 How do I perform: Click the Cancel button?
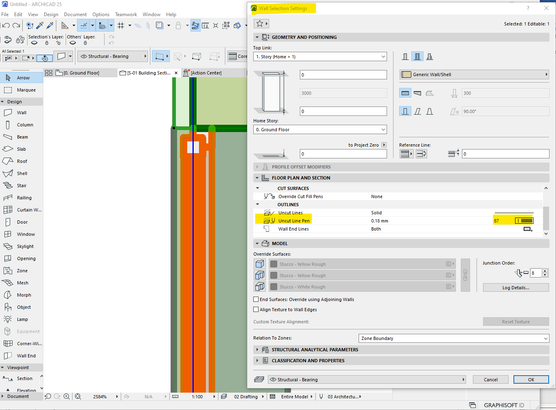click(x=491, y=379)
